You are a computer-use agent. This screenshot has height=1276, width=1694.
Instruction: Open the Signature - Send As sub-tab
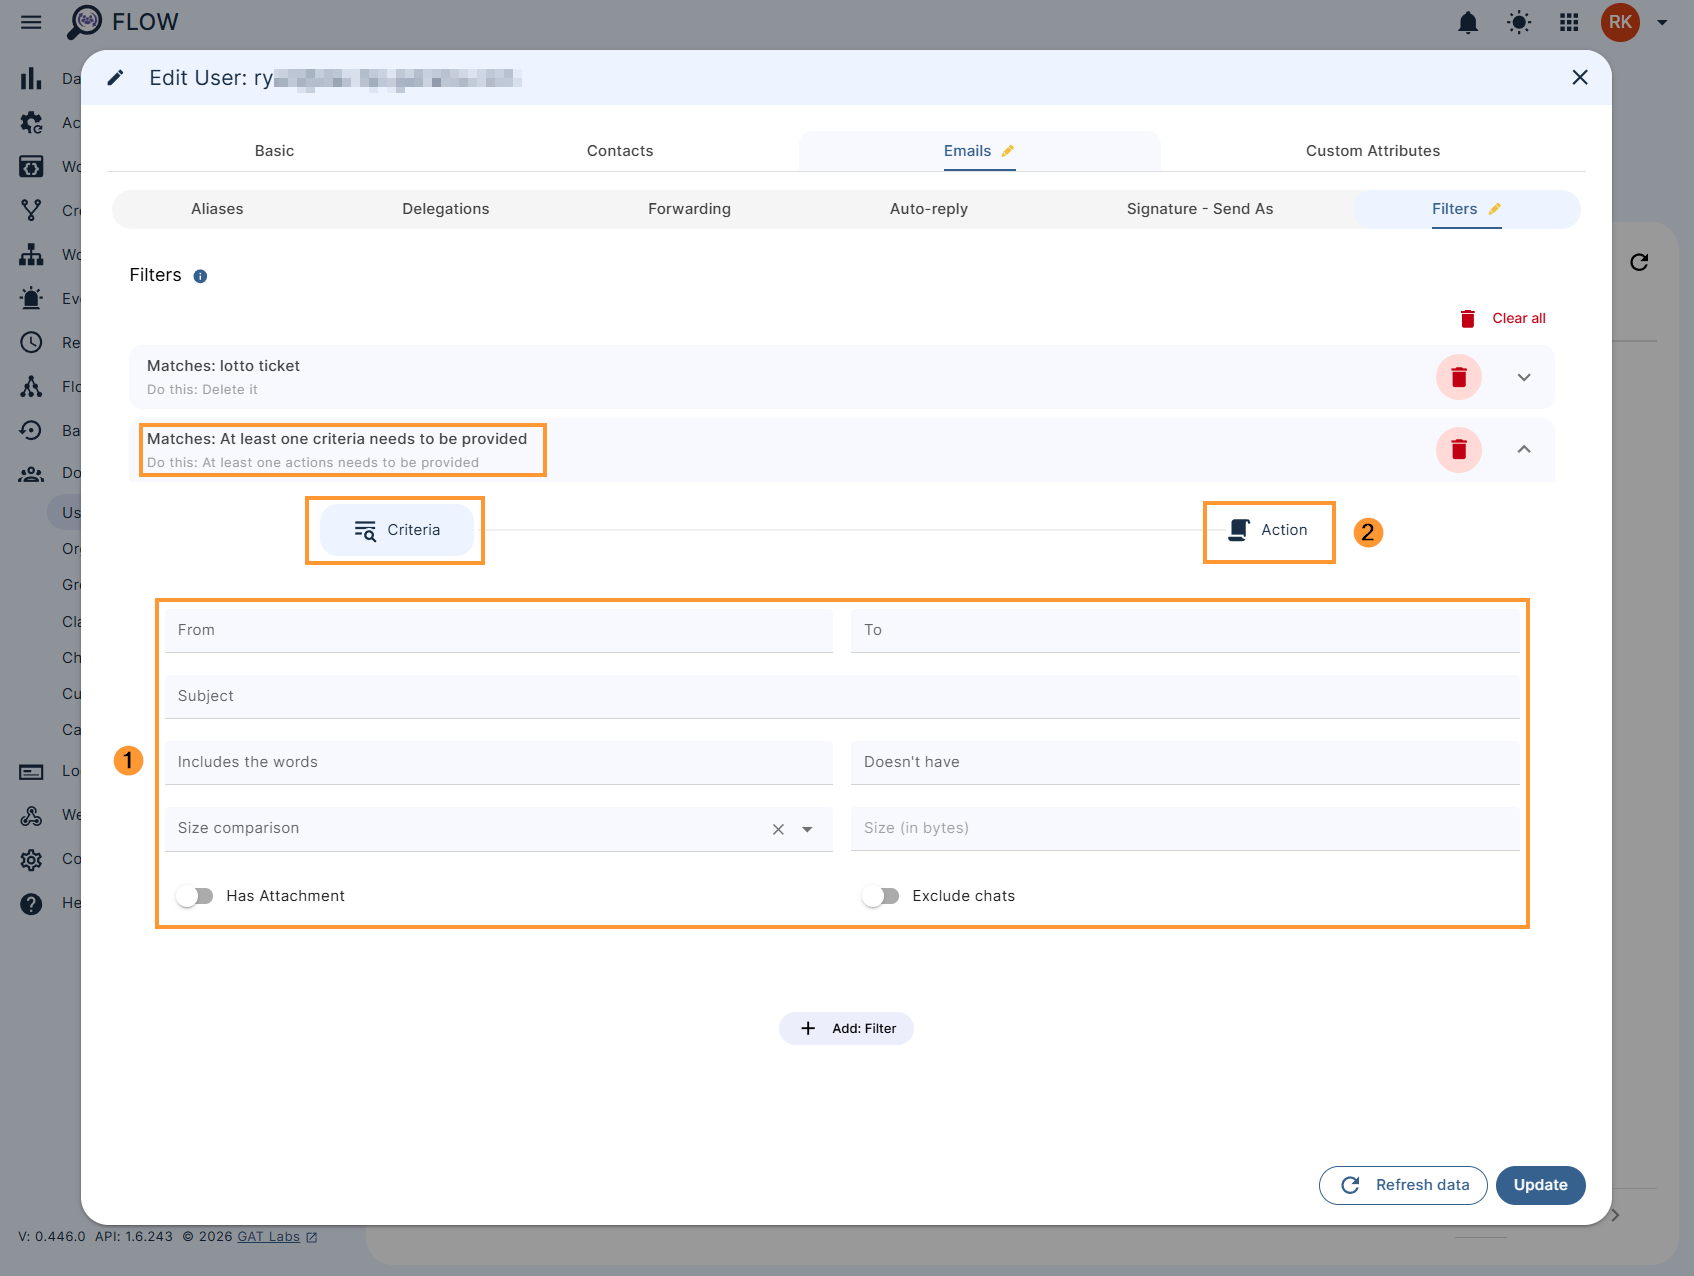click(1200, 209)
